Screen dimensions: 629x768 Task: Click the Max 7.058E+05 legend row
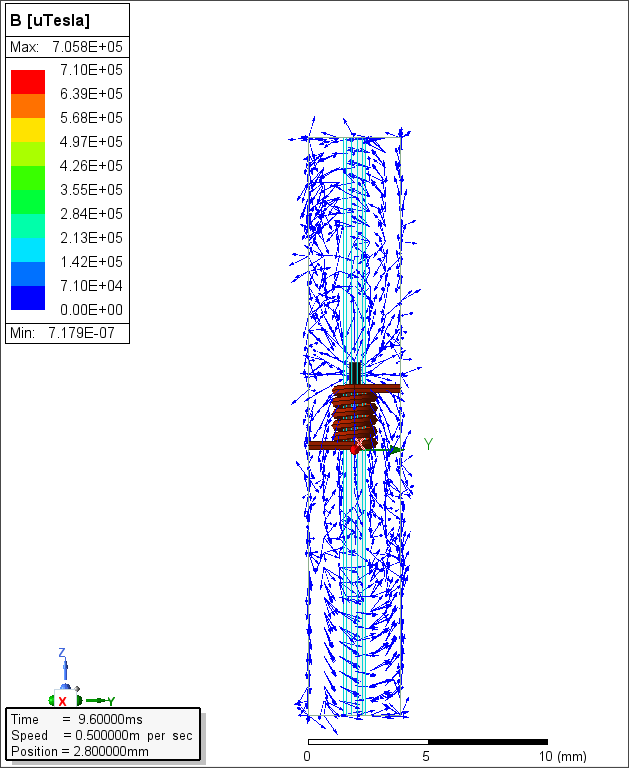[66, 47]
